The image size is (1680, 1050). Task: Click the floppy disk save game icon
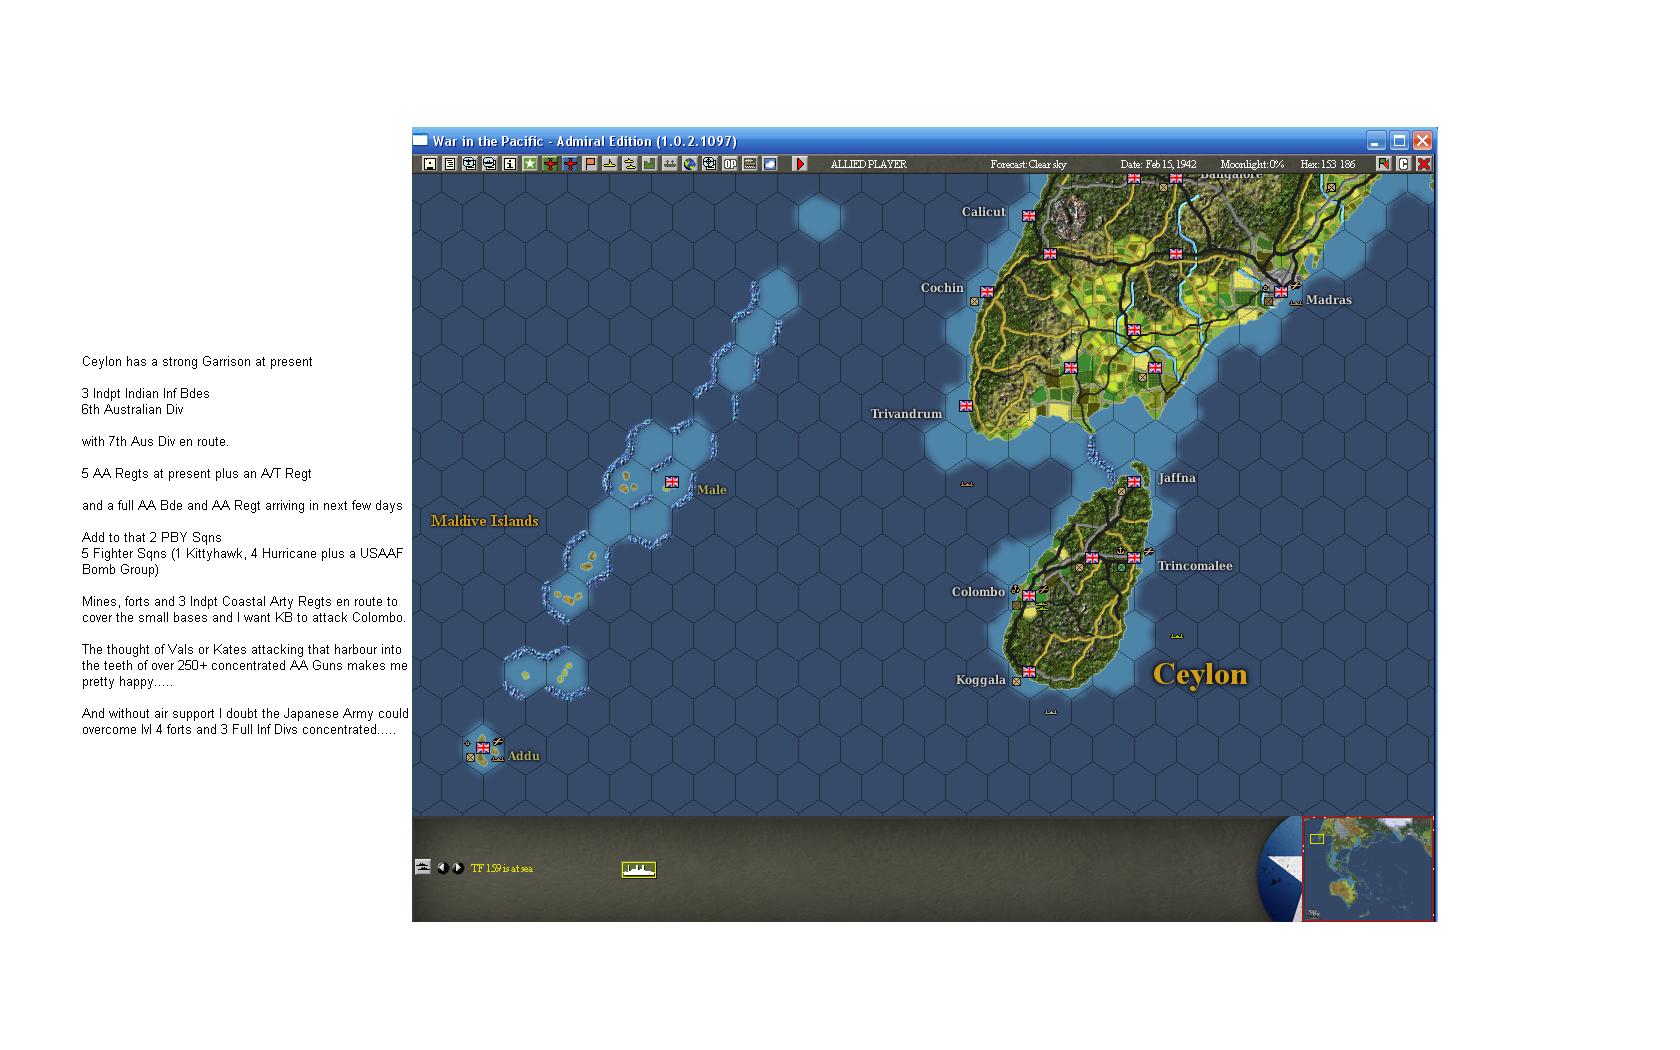pos(430,164)
